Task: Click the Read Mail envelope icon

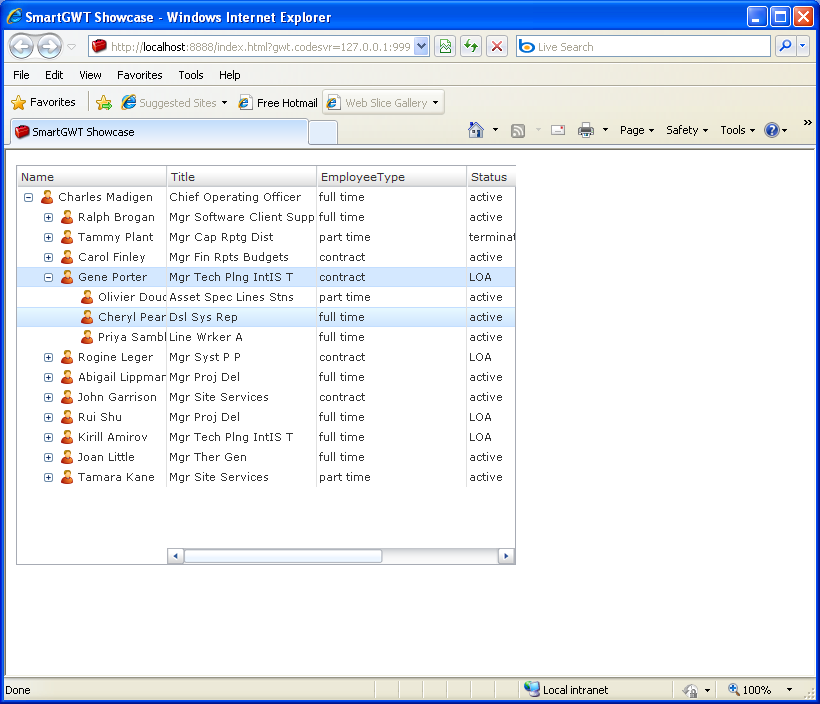Action: coord(558,130)
